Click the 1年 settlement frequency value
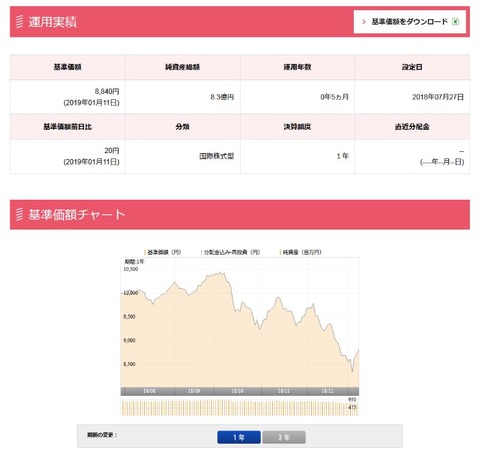The width and height of the screenshot is (480, 455). [x=343, y=156]
